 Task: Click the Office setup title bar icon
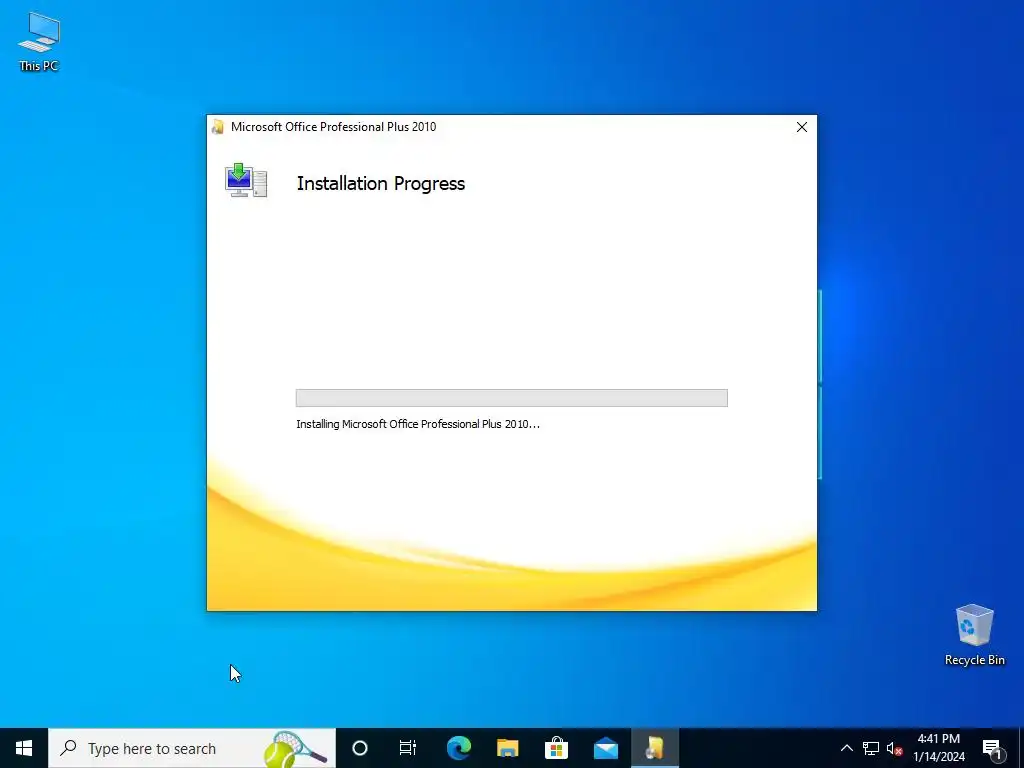tap(218, 127)
